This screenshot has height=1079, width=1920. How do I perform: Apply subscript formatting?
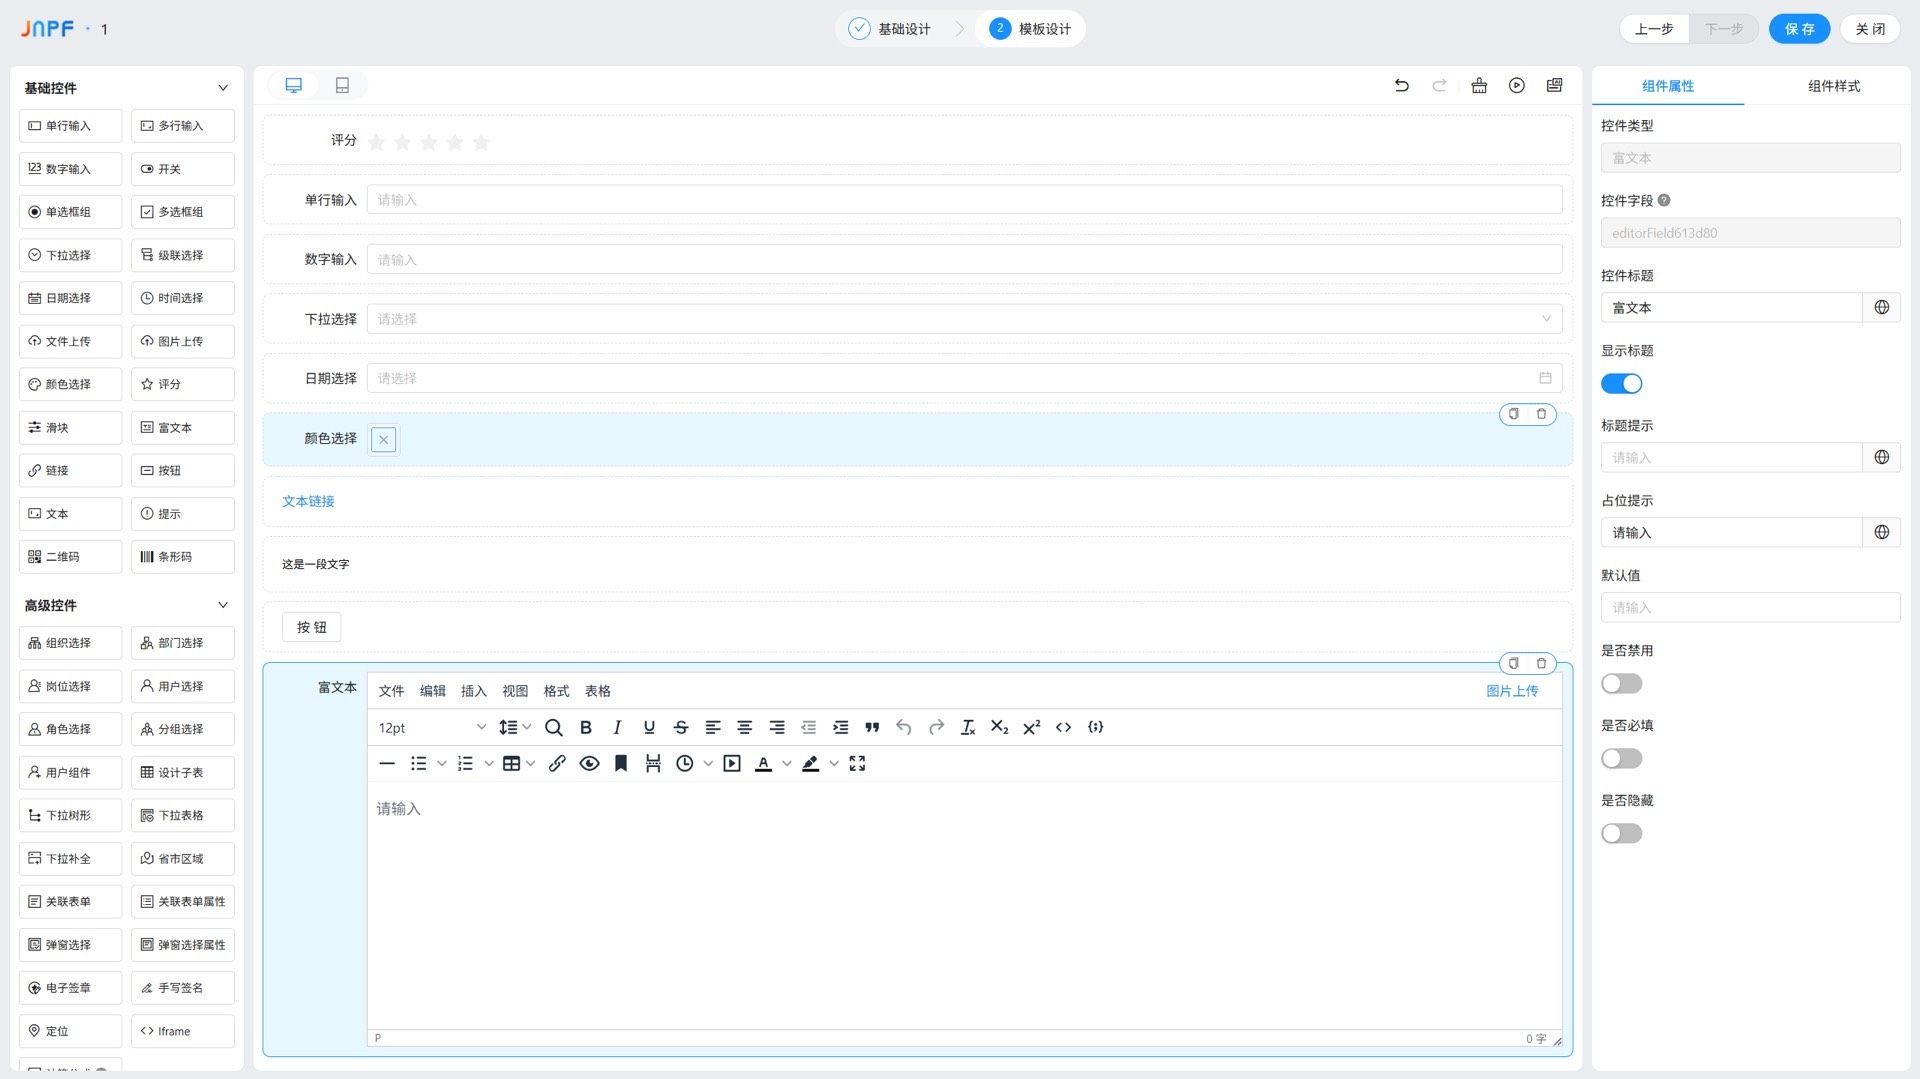[x=1000, y=727]
